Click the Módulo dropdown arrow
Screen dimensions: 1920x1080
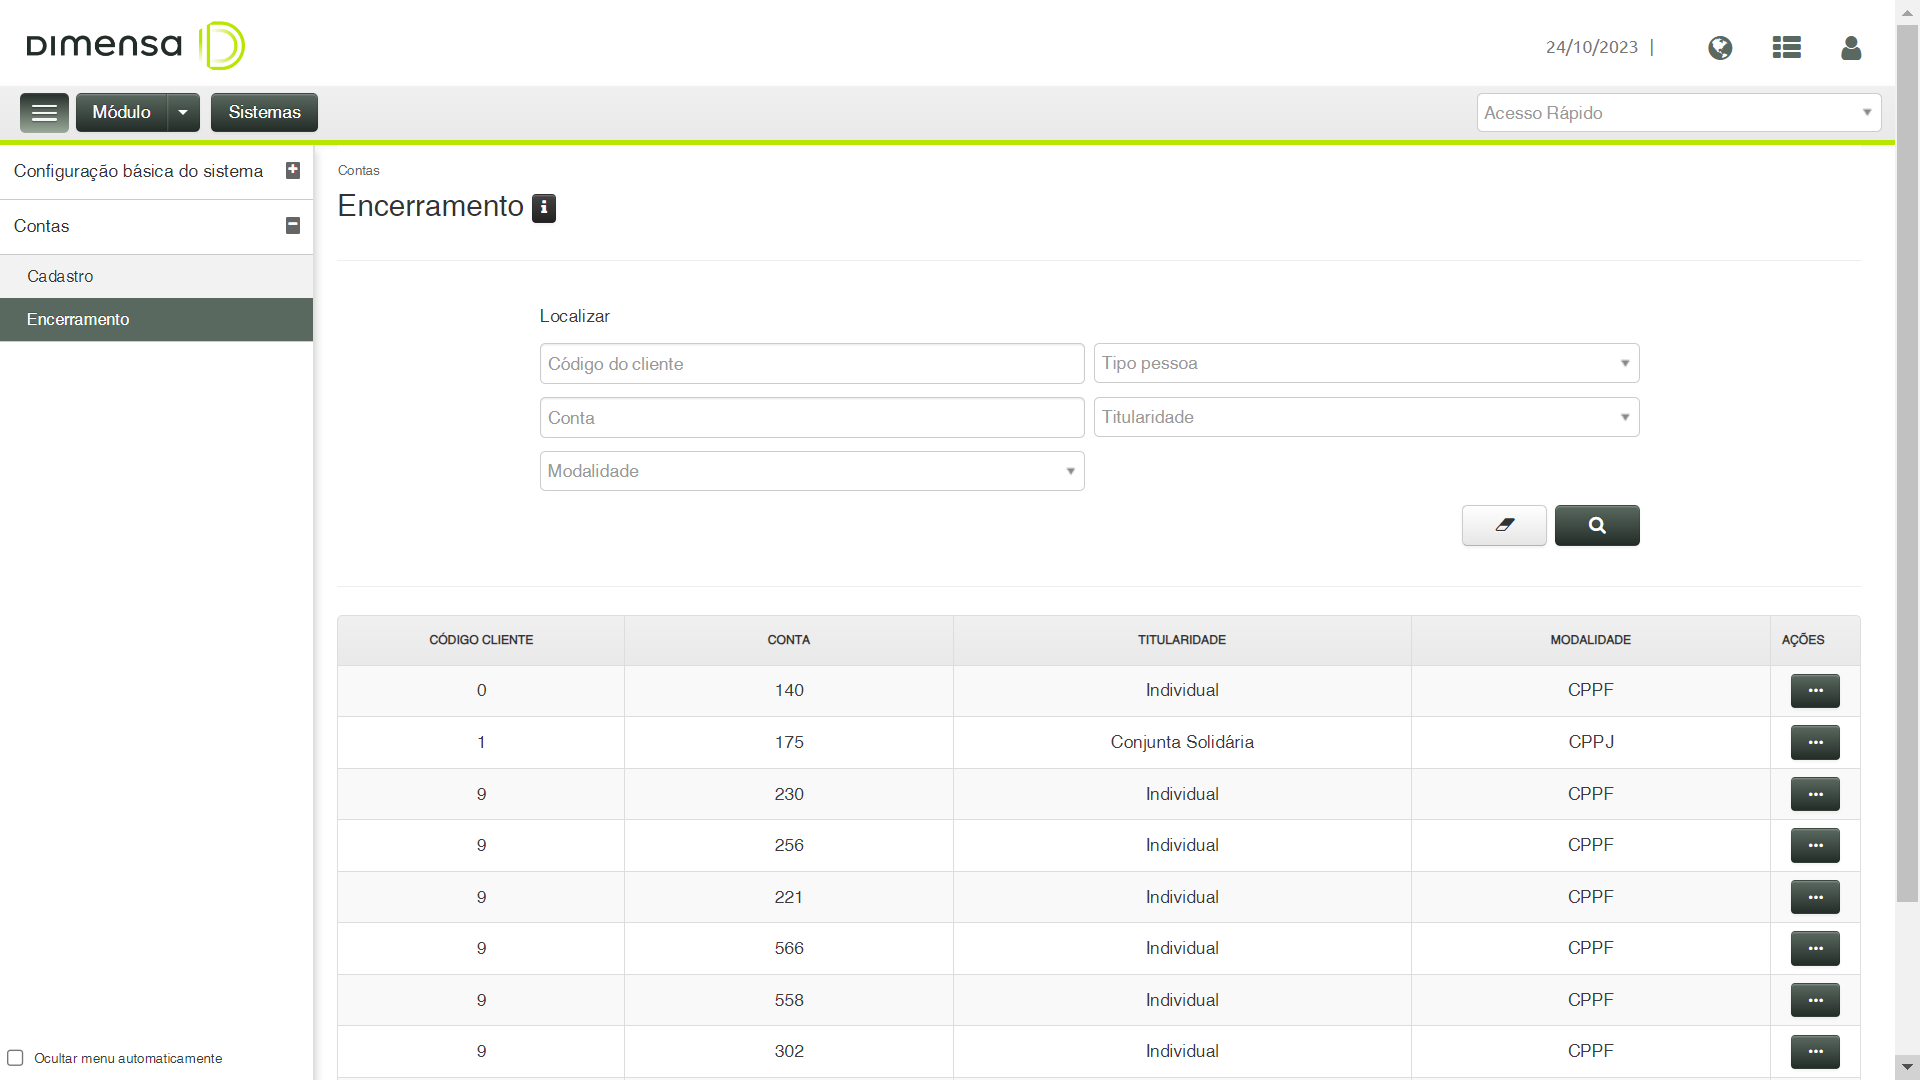pos(183,113)
